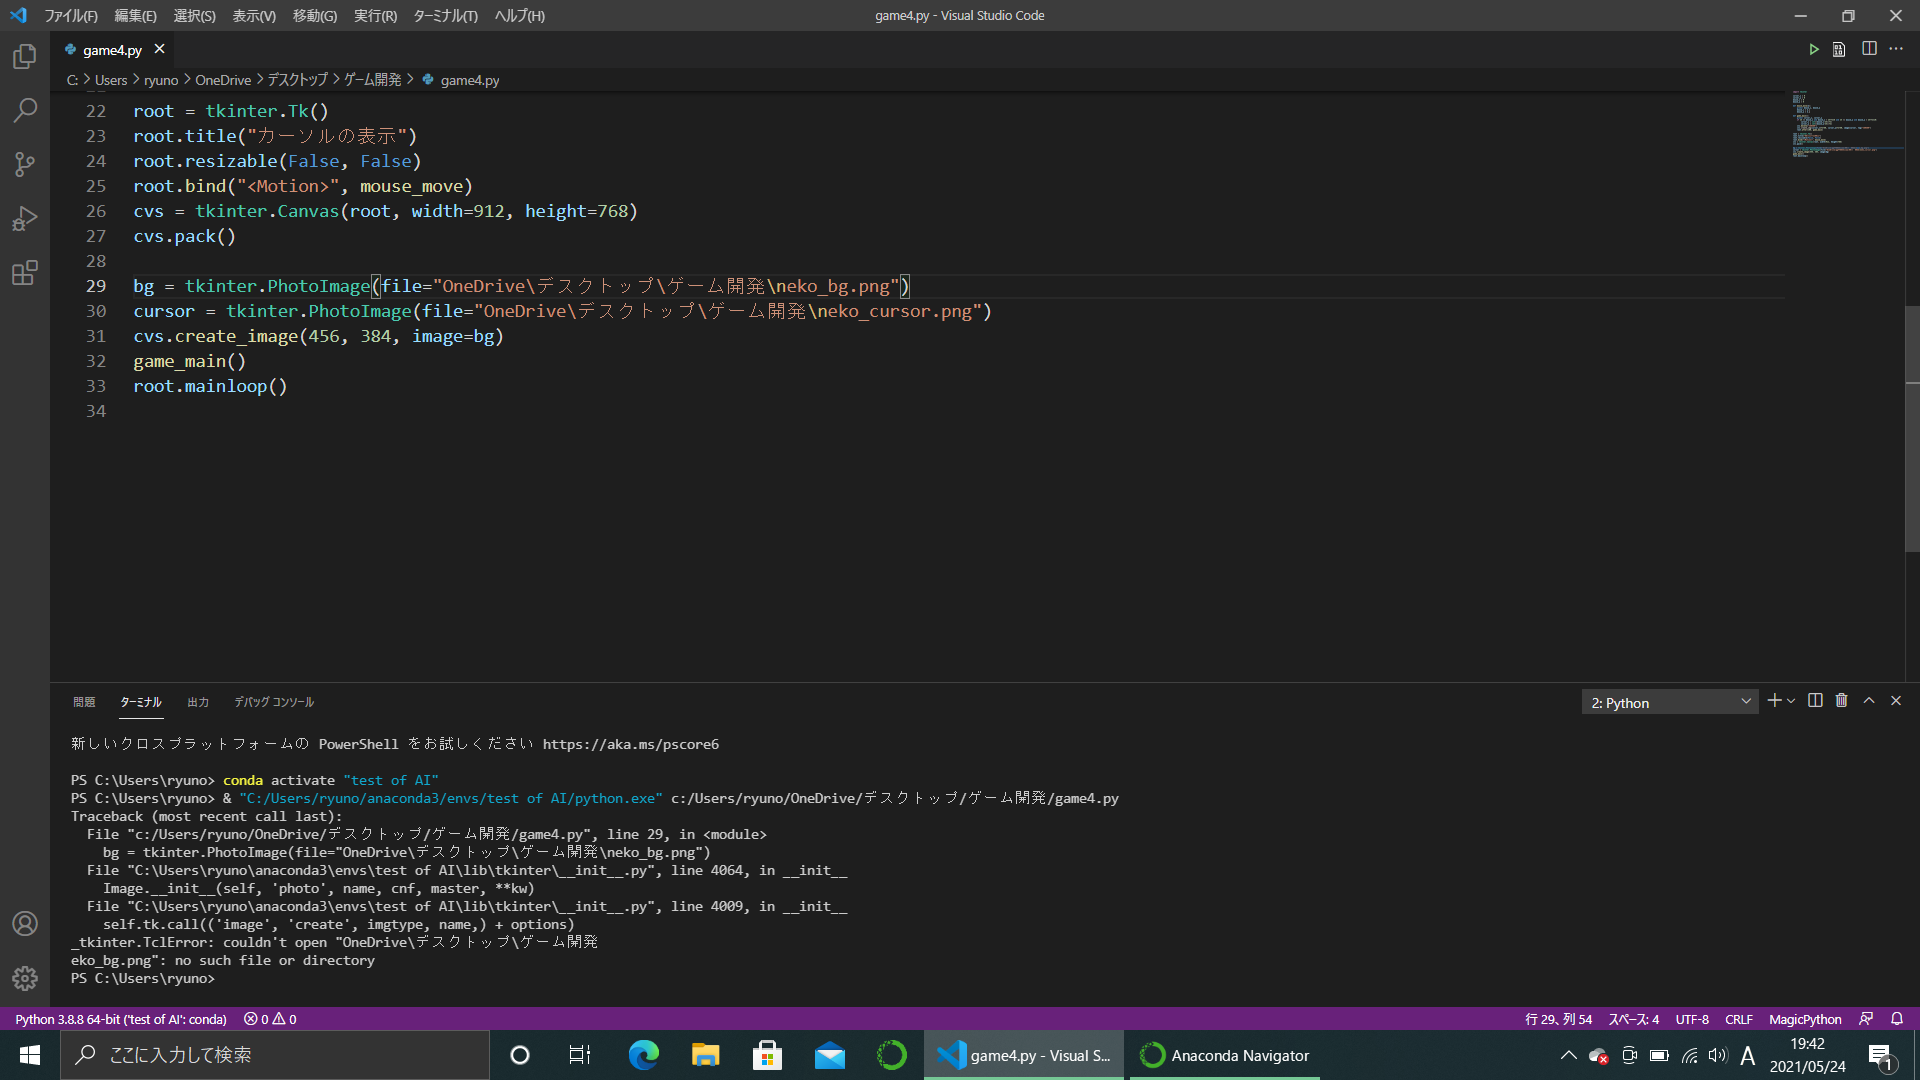Run Python file with play icon
Screen dimensions: 1920x1080
[1813, 49]
